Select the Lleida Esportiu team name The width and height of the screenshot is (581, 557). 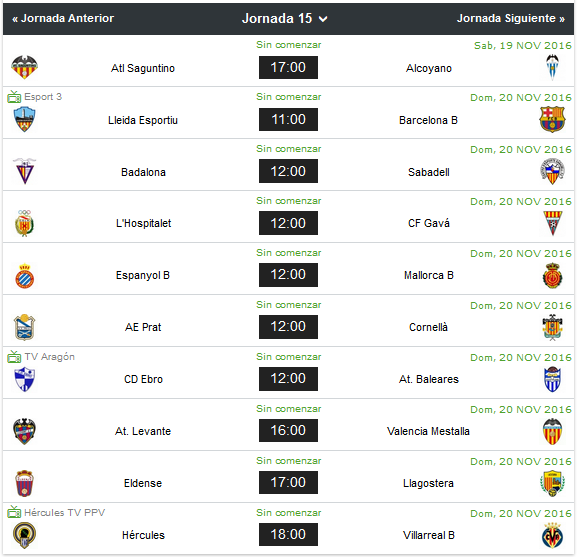(x=143, y=120)
